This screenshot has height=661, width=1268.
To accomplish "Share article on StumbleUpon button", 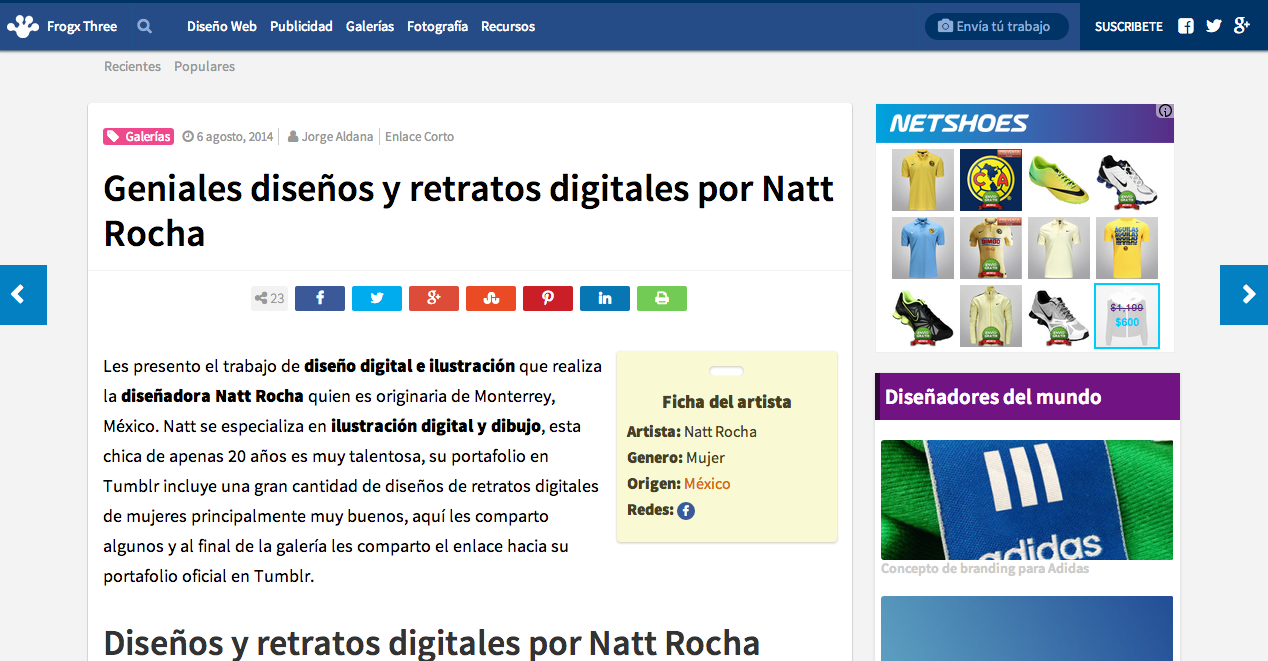I will 491,298.
